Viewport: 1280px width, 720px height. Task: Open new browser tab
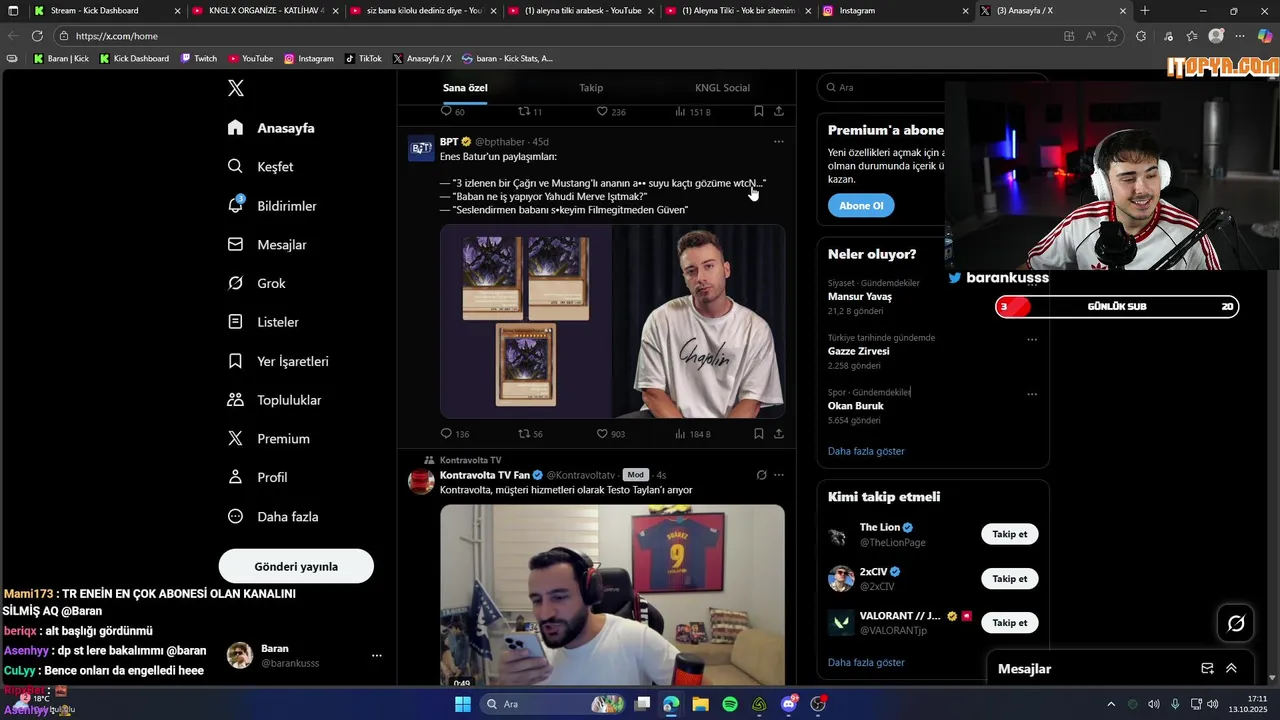(x=1145, y=11)
